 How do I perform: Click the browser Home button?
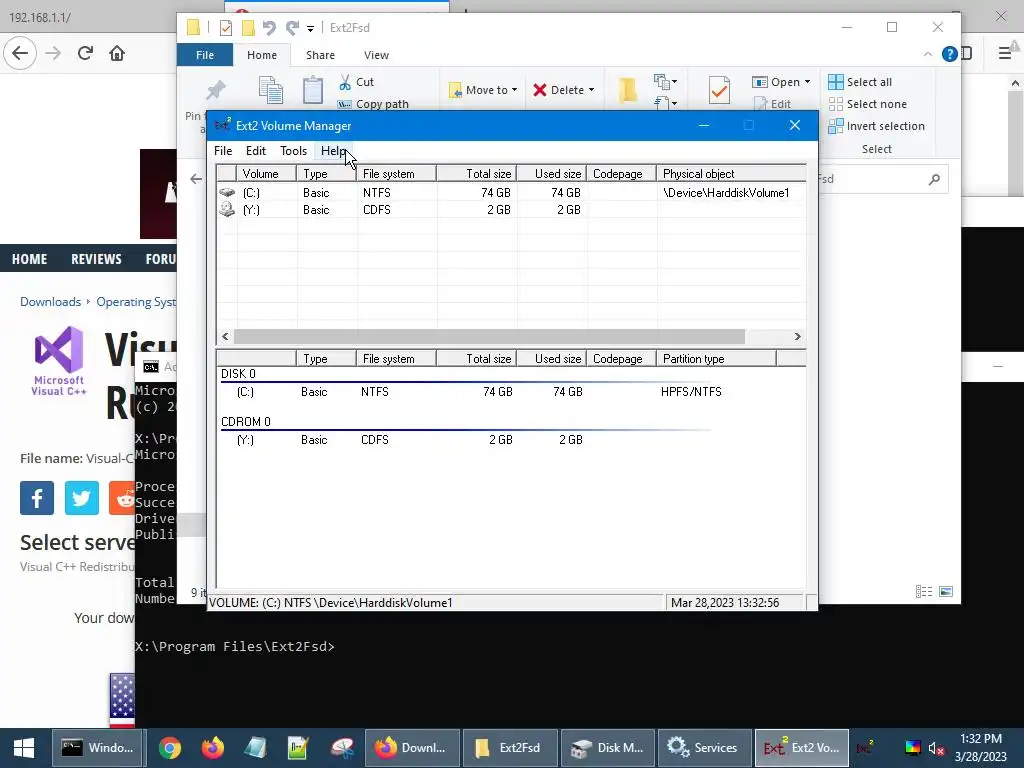pyautogui.click(x=117, y=53)
